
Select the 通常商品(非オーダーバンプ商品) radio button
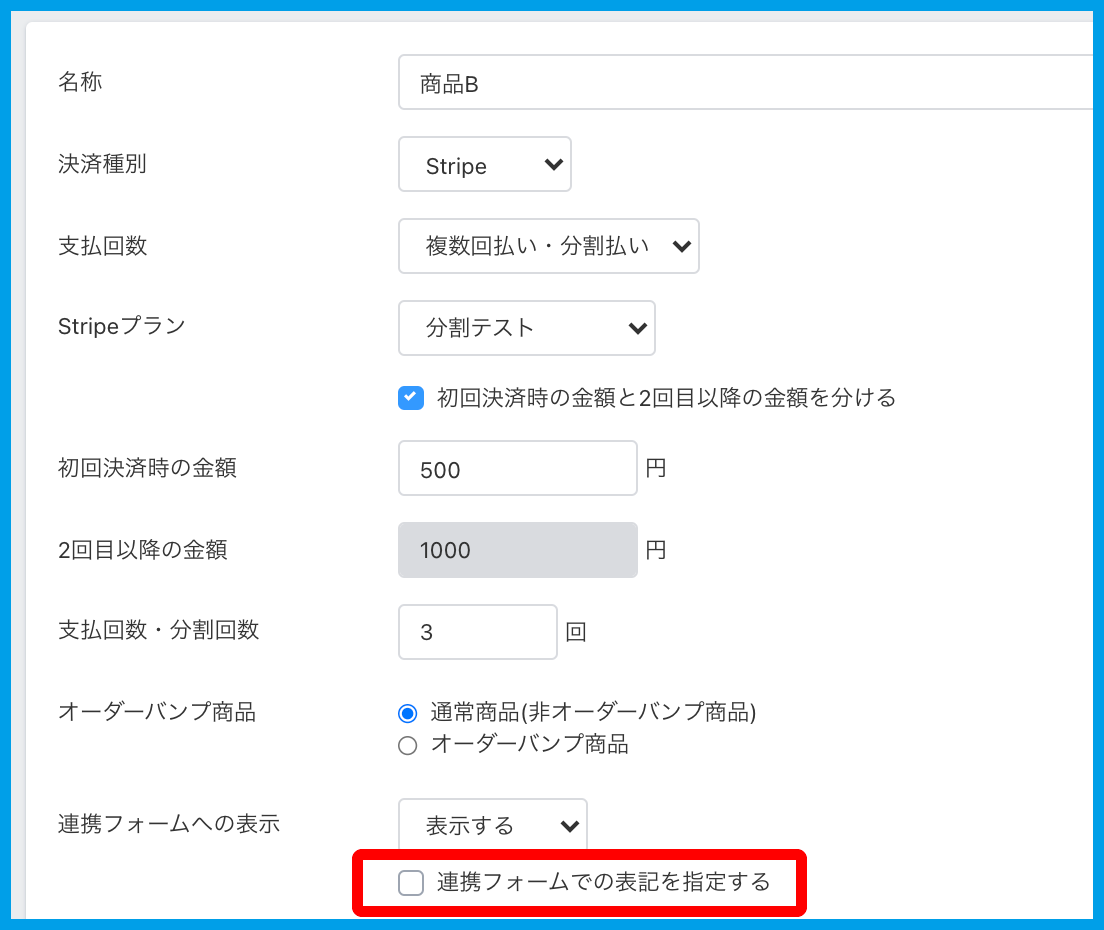pos(407,714)
